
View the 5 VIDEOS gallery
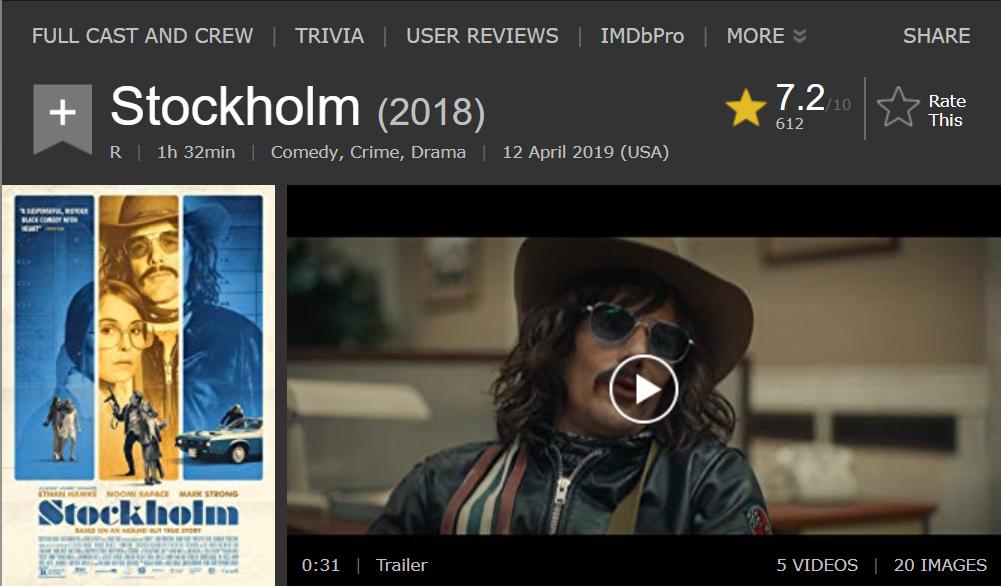[x=817, y=565]
